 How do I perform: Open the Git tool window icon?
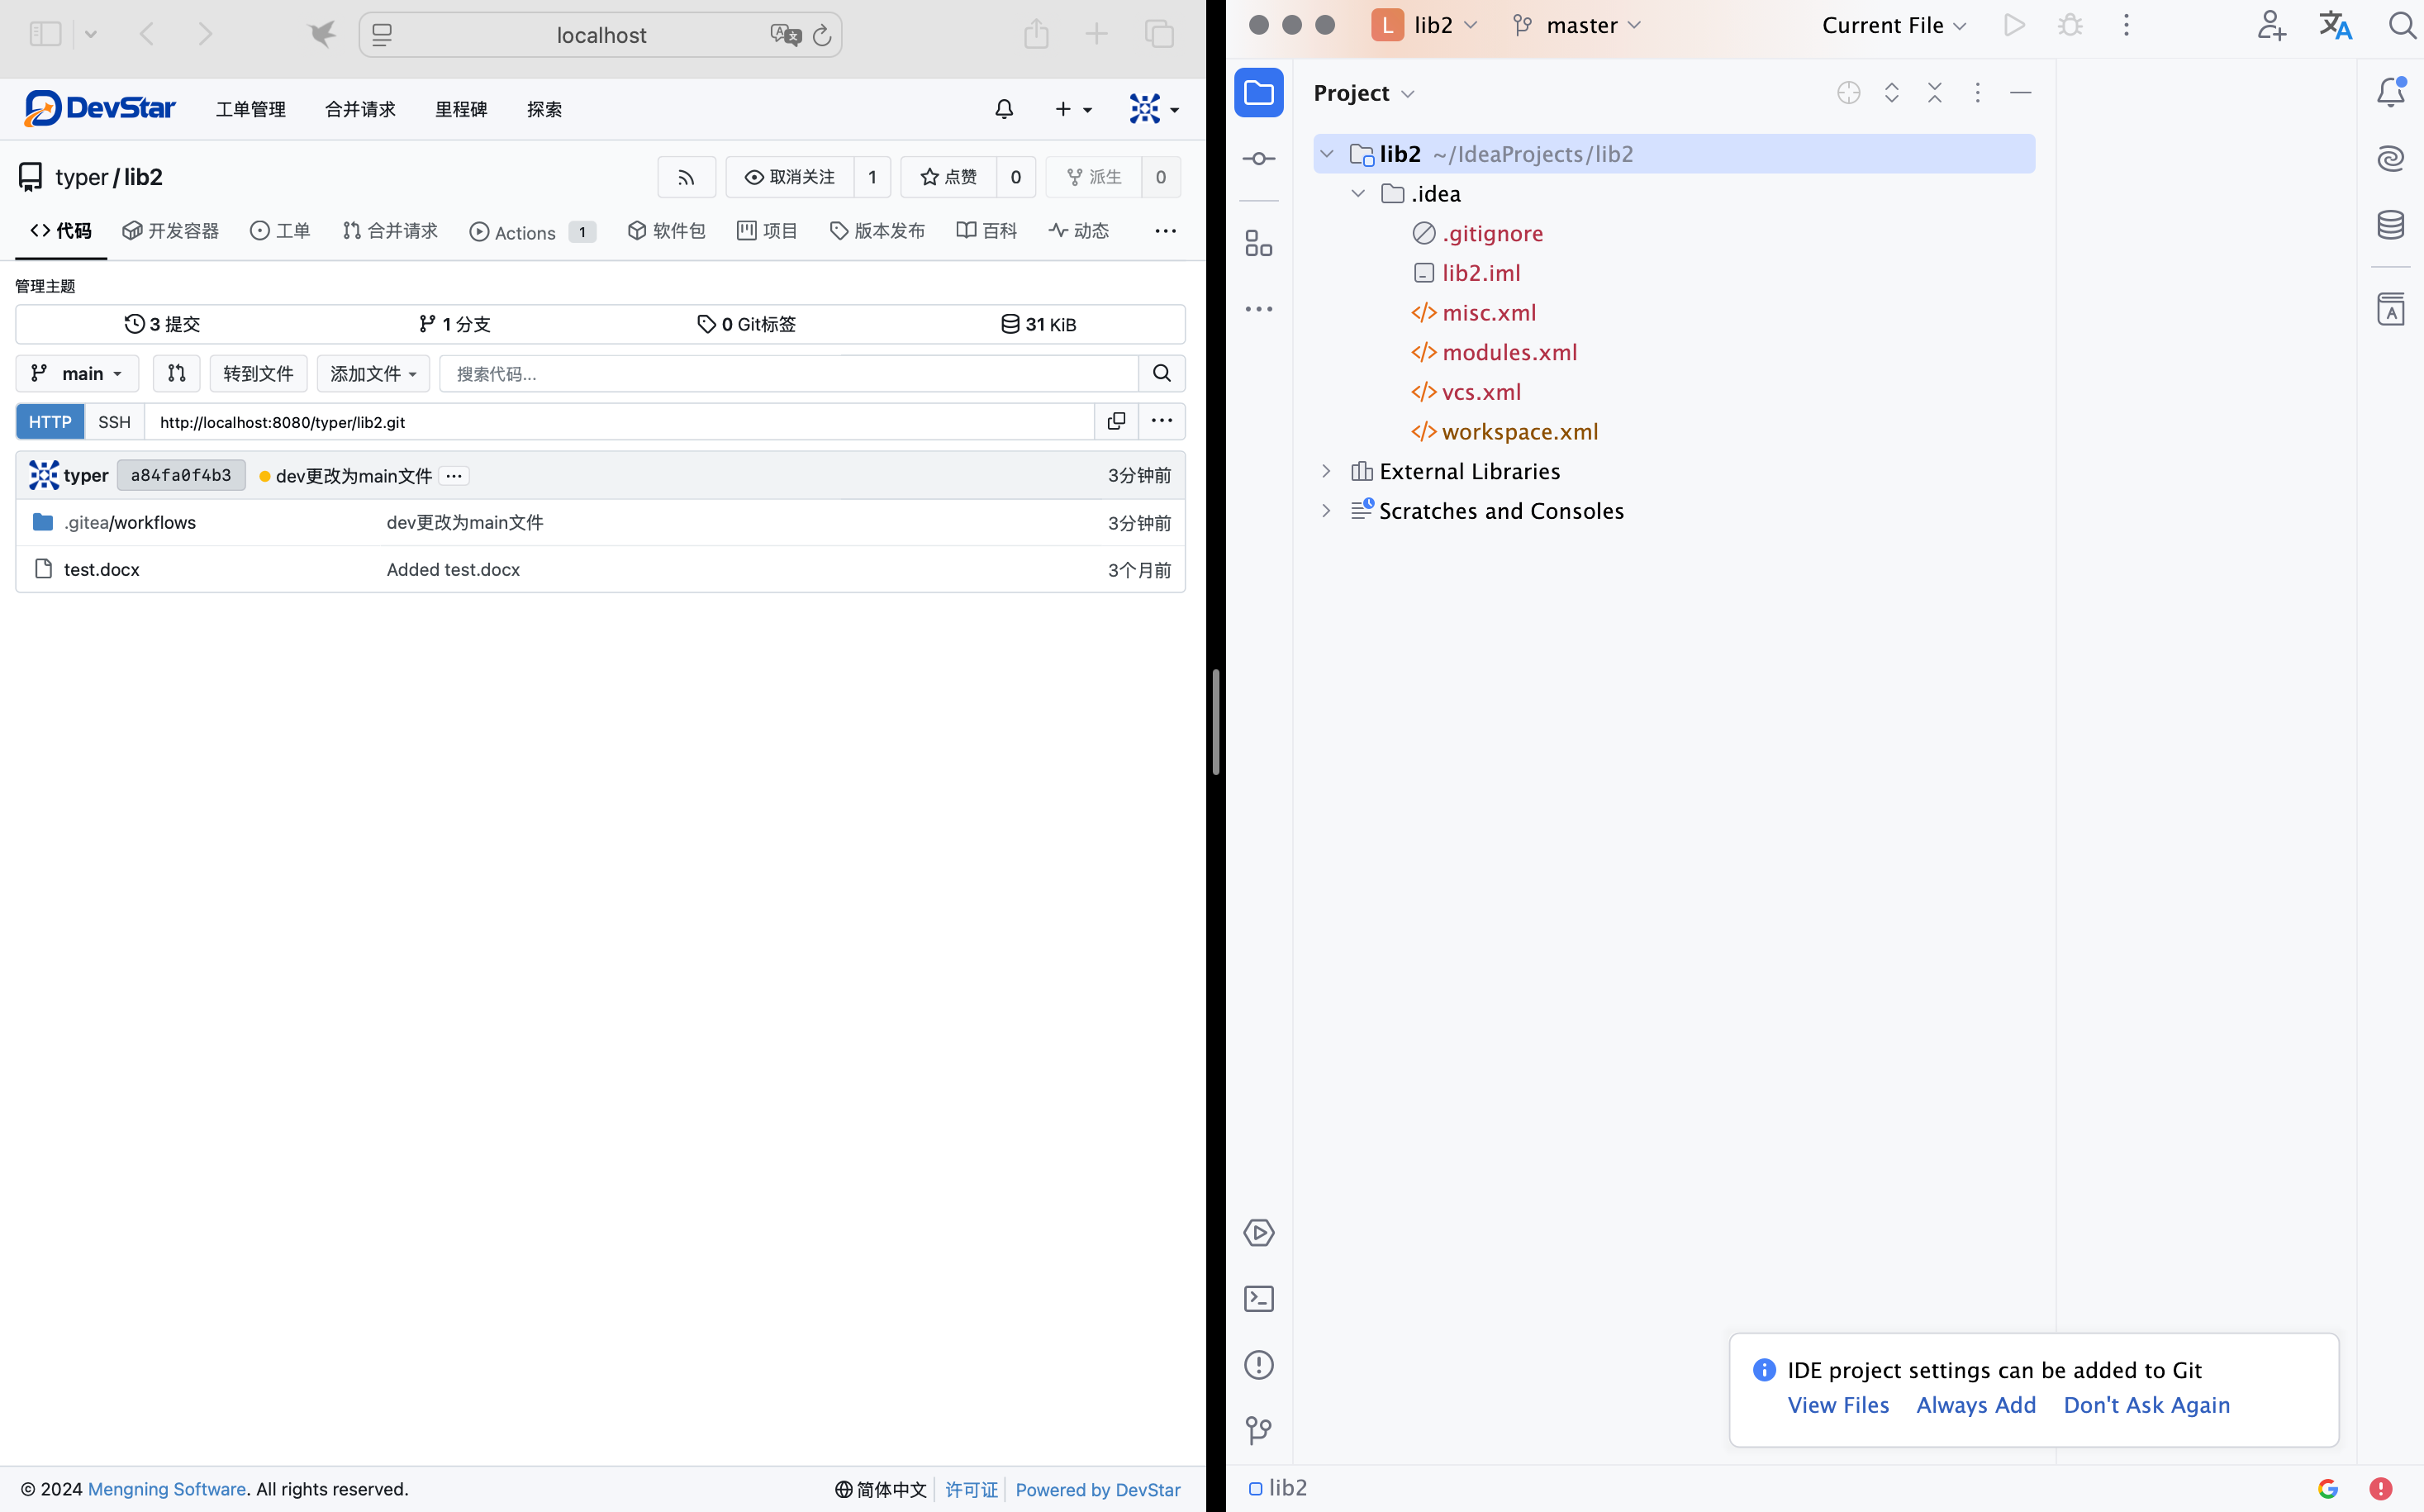click(1258, 1430)
